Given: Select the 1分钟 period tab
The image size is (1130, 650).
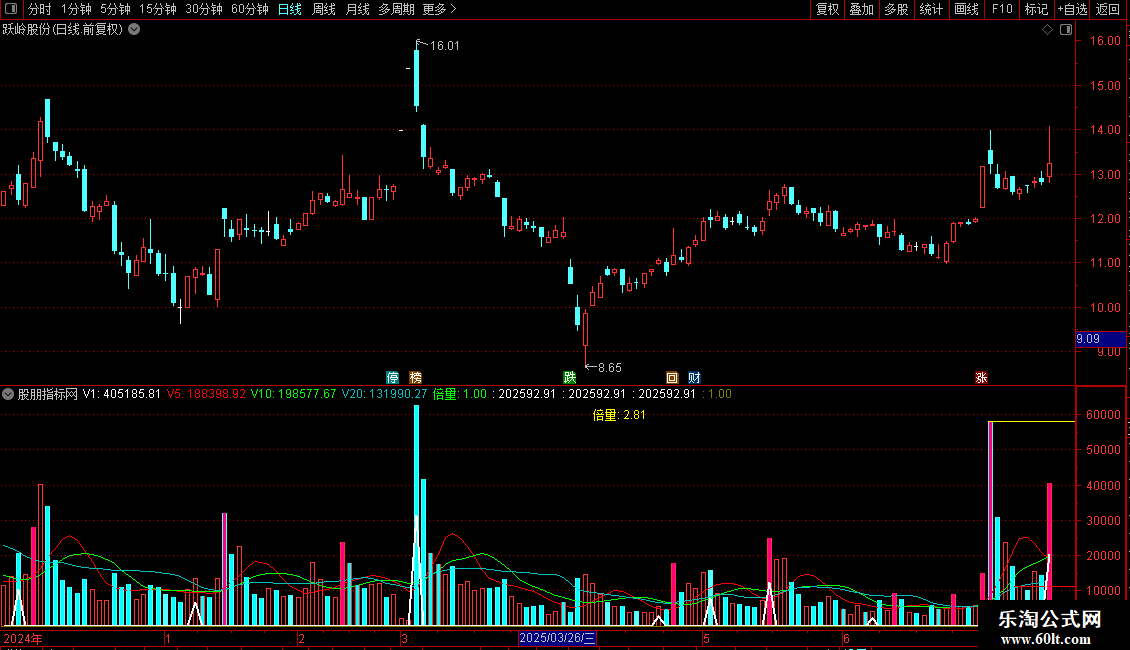Looking at the screenshot, I should point(76,9).
